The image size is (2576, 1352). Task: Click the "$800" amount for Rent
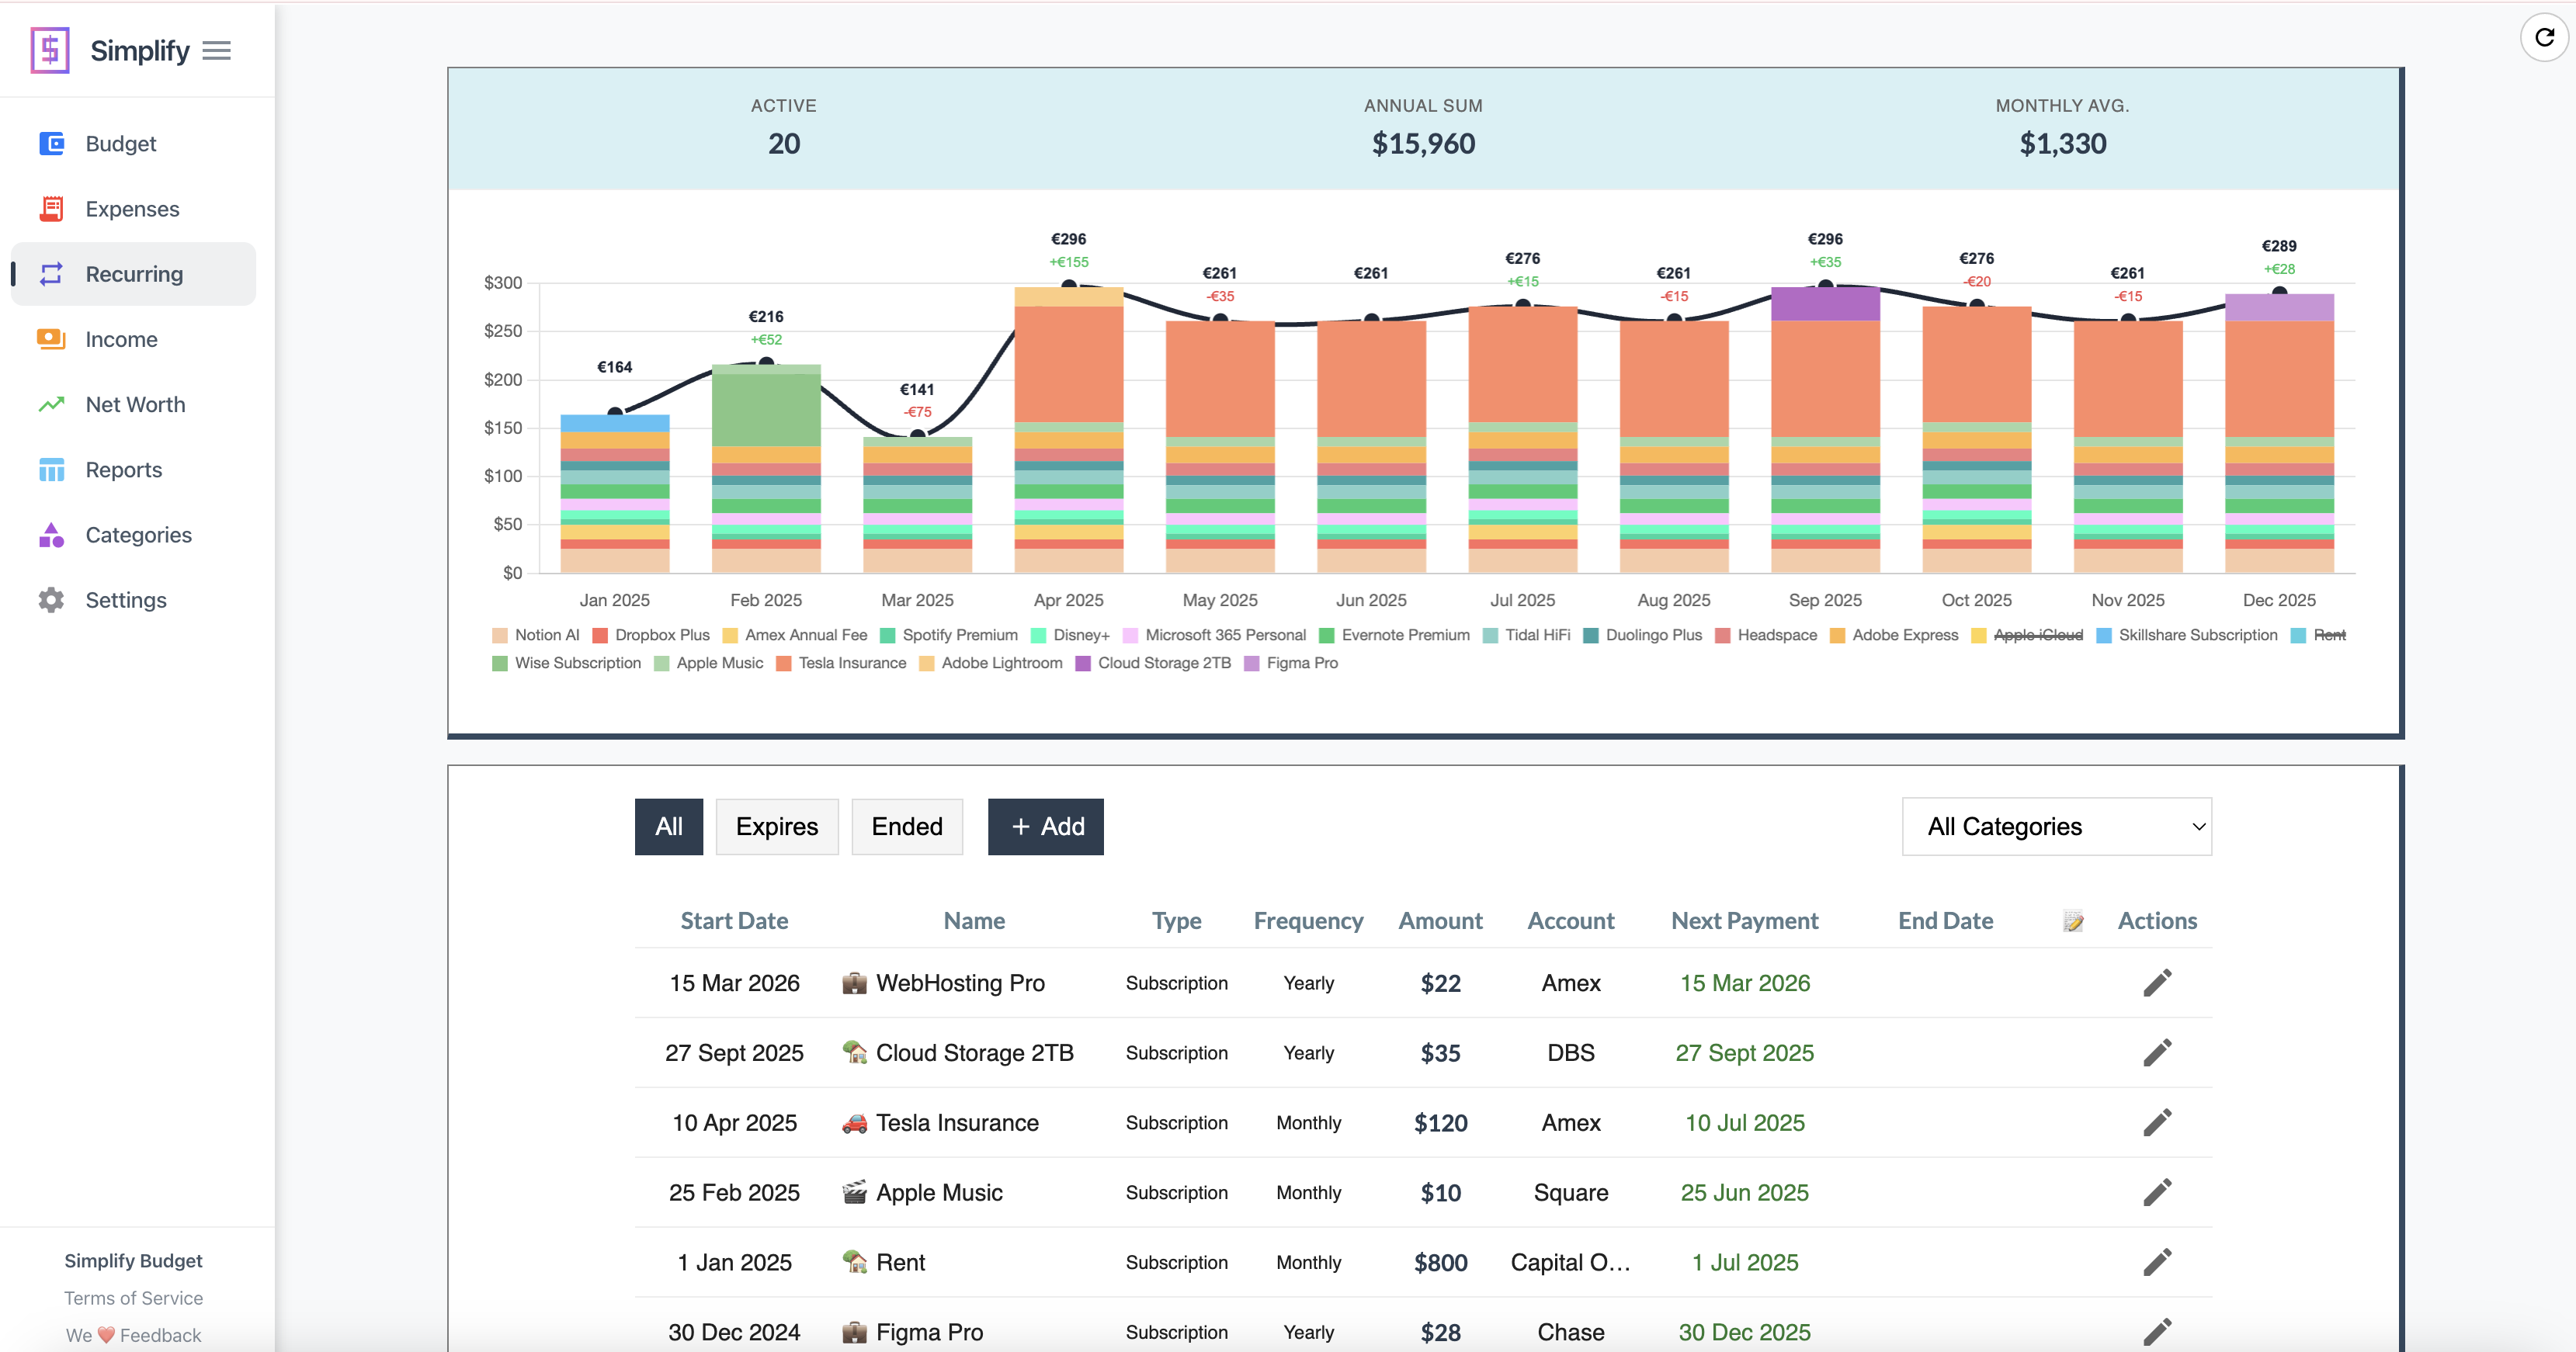[1440, 1263]
